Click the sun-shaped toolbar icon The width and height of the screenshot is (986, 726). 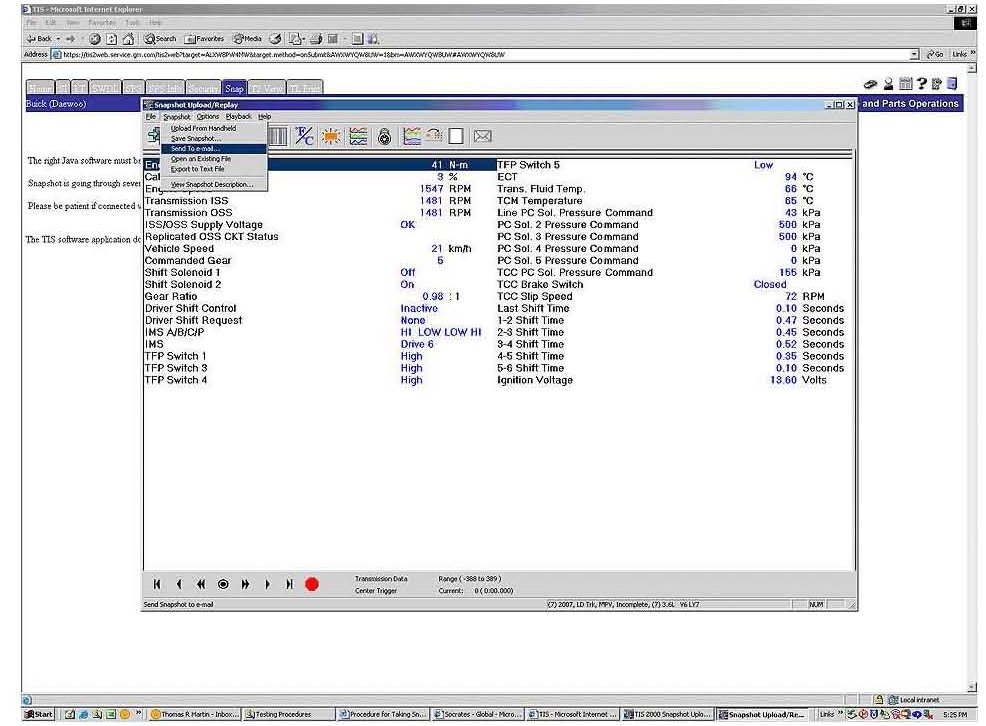[x=330, y=137]
